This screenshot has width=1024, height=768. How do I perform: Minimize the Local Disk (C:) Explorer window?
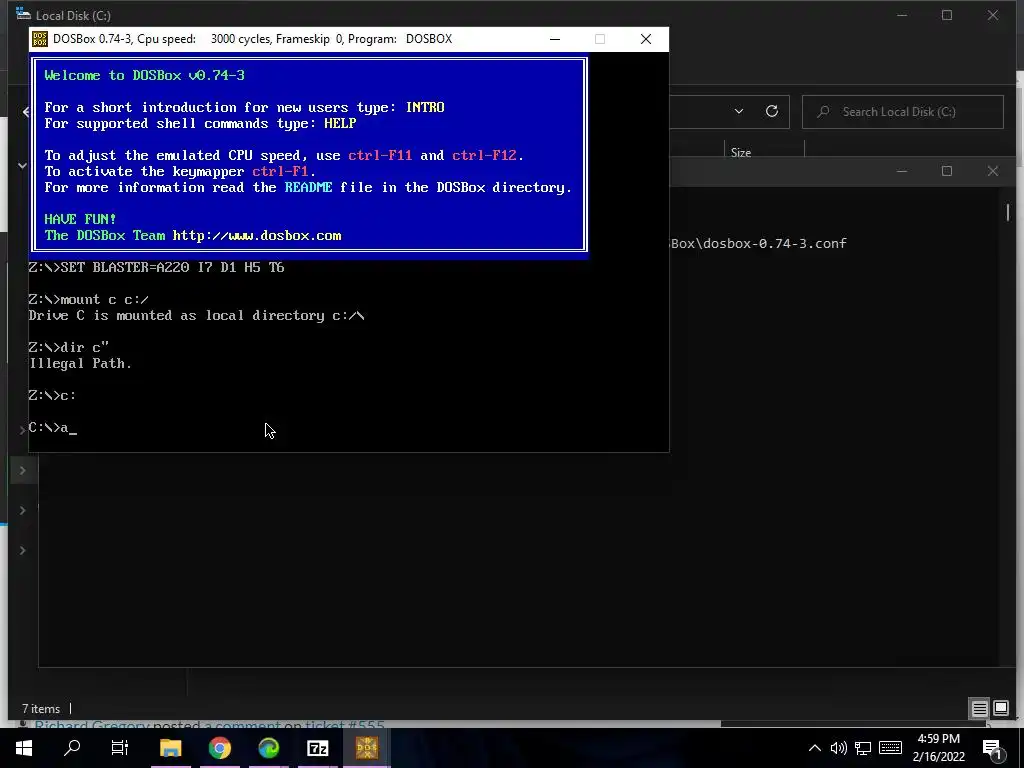coord(902,15)
